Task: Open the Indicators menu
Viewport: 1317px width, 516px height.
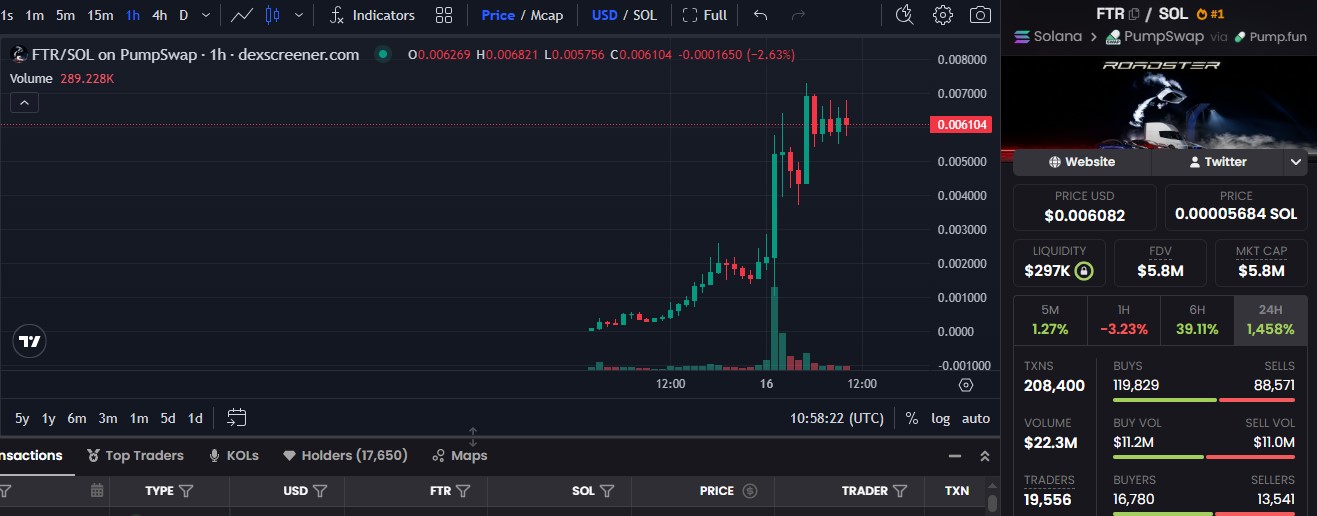Action: pos(373,15)
